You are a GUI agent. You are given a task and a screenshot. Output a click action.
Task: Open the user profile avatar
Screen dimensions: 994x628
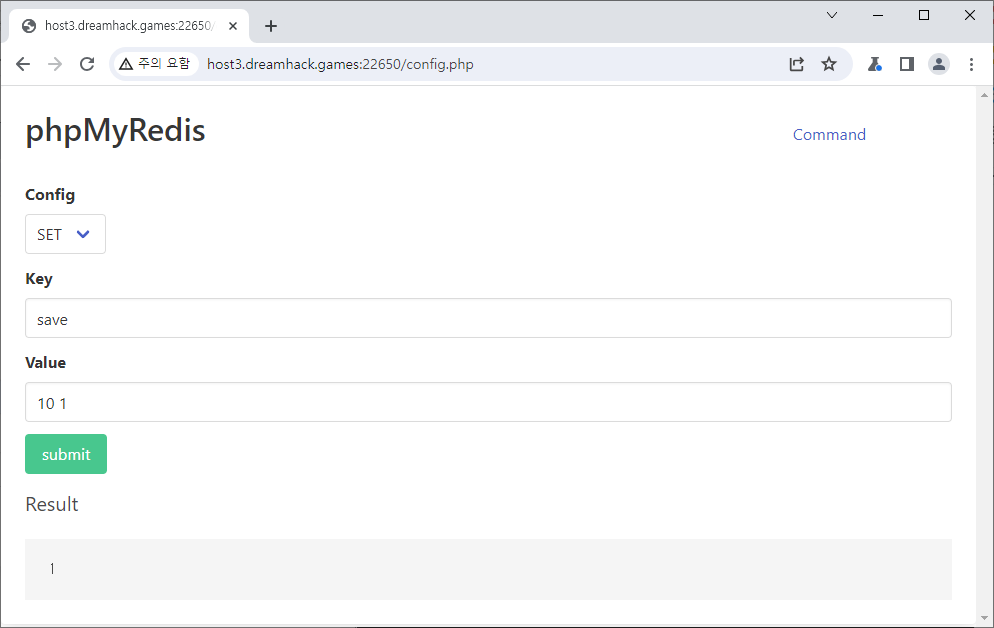click(939, 64)
